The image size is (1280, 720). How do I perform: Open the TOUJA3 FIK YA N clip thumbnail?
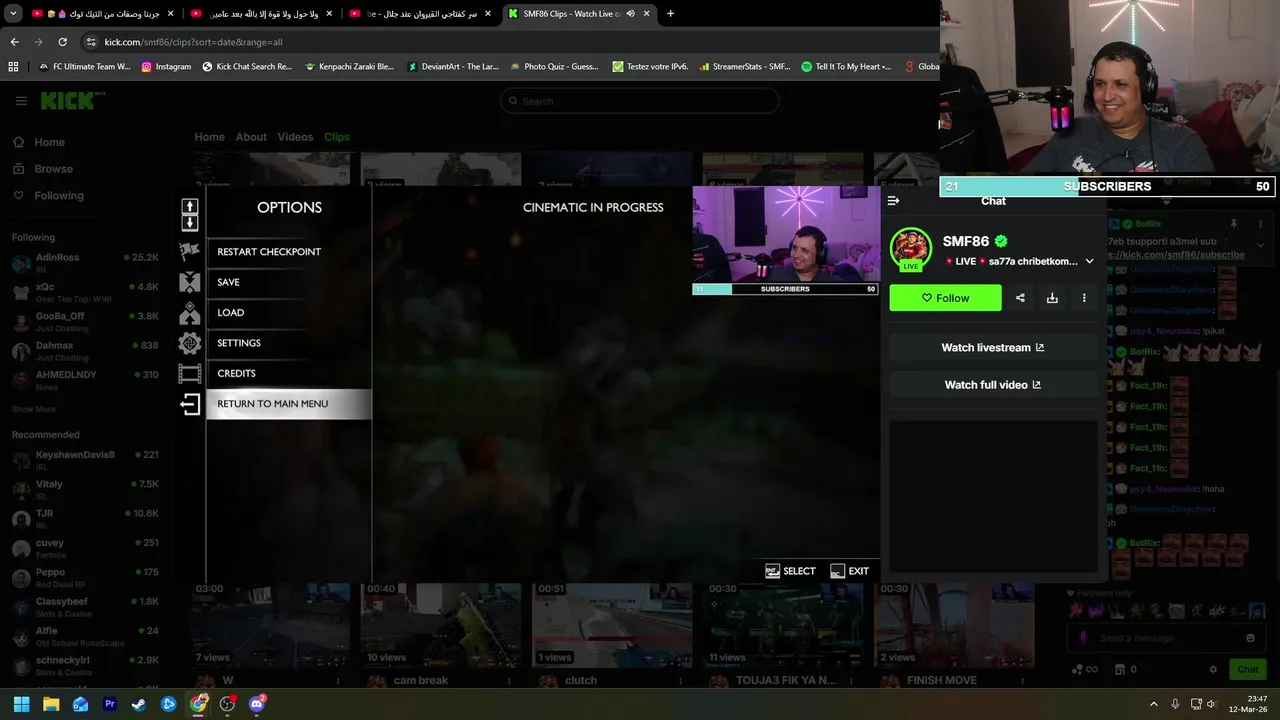783,623
